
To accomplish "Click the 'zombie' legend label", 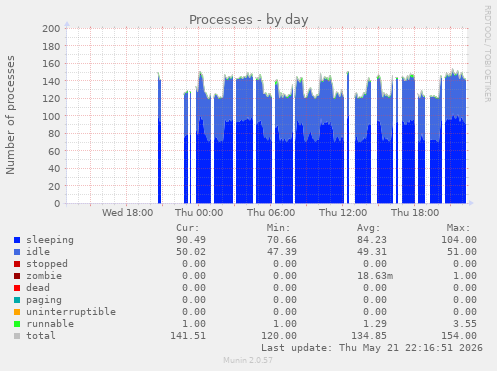I will (44, 276).
